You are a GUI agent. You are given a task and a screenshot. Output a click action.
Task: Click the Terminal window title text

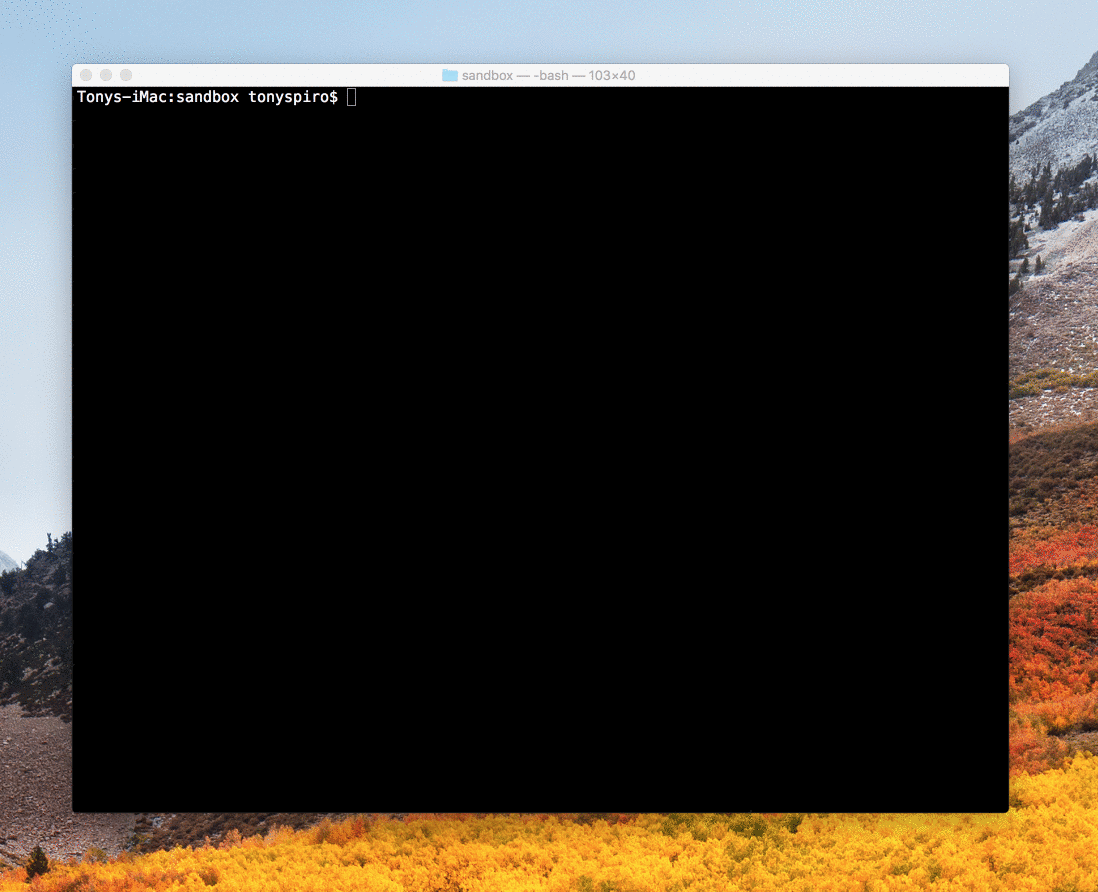[548, 75]
